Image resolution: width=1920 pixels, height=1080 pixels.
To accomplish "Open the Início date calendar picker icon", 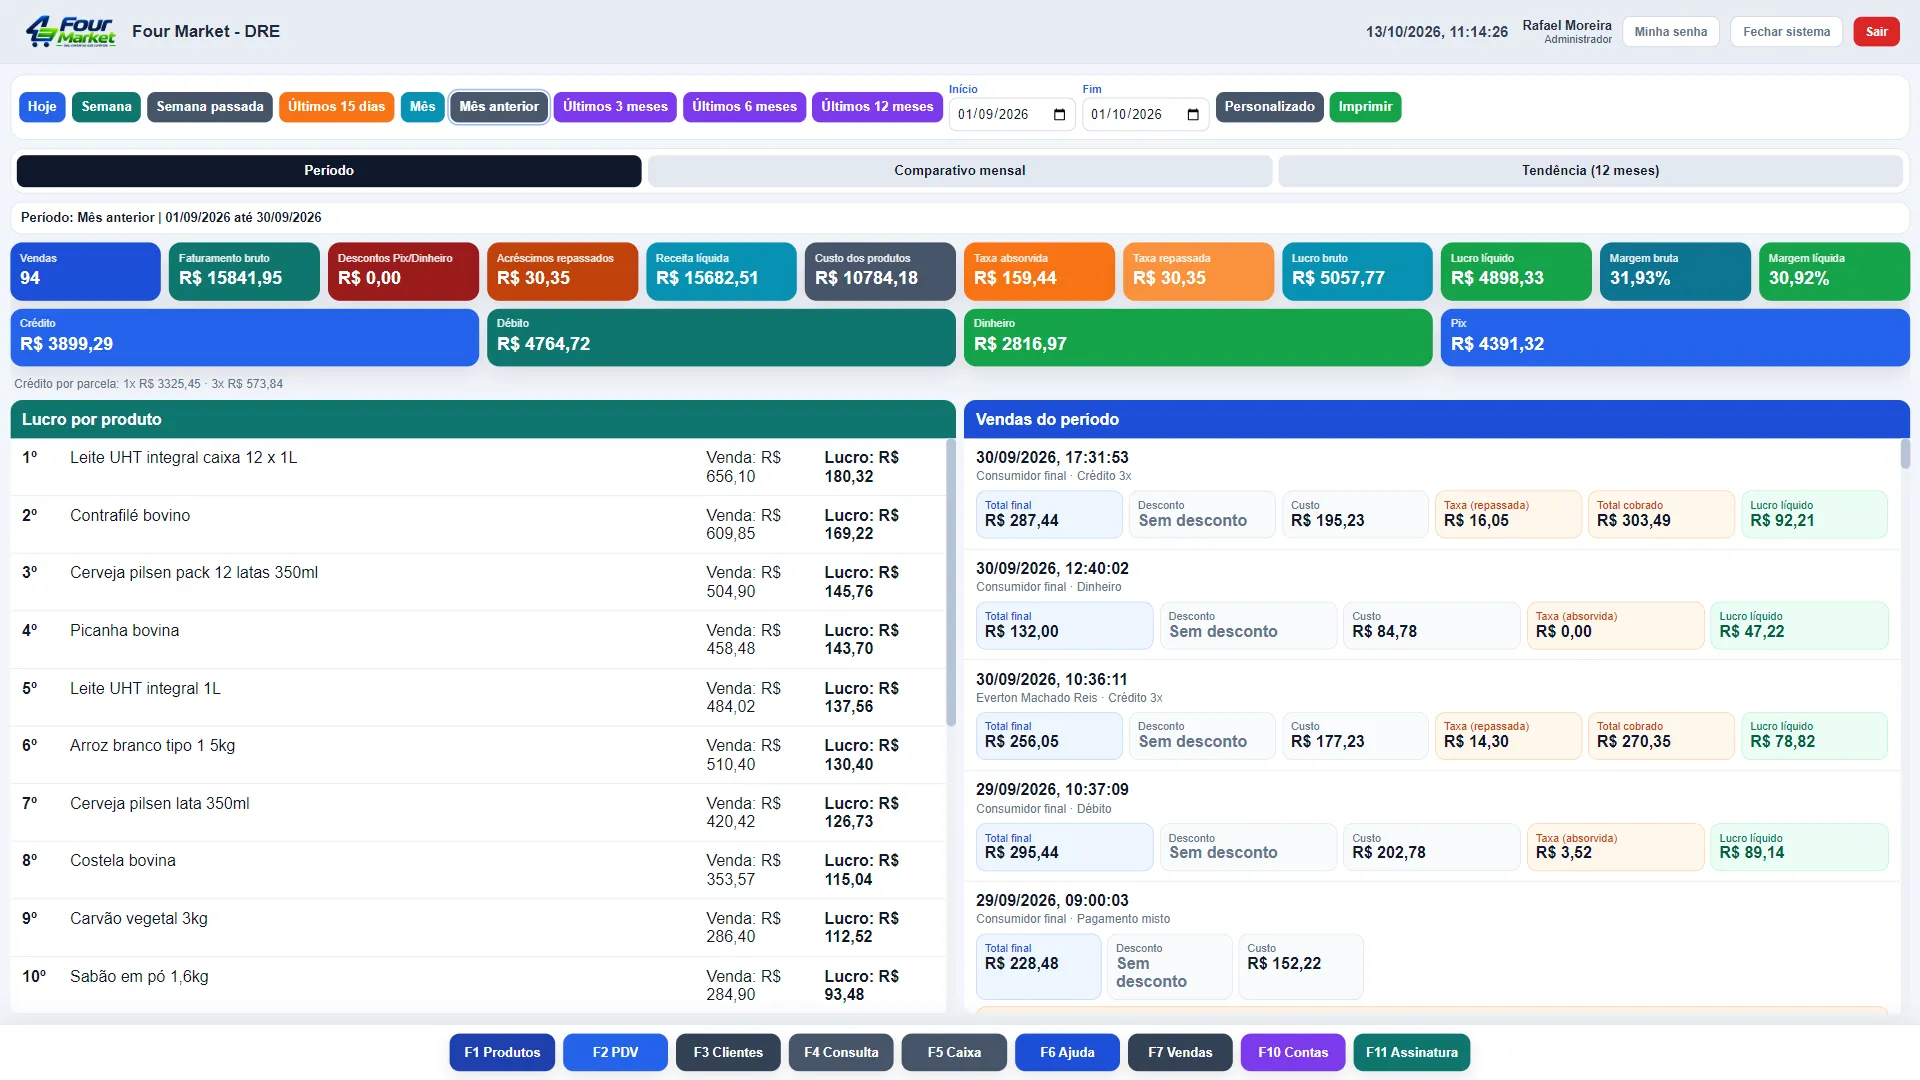I will tap(1060, 115).
